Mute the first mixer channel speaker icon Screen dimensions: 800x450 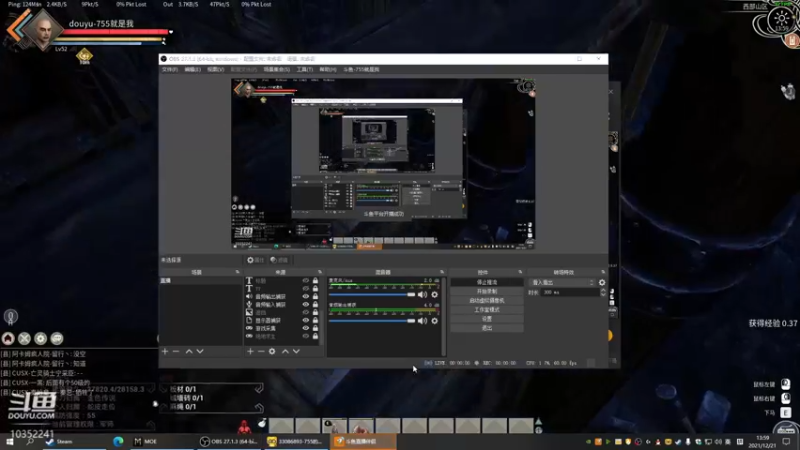click(x=422, y=294)
